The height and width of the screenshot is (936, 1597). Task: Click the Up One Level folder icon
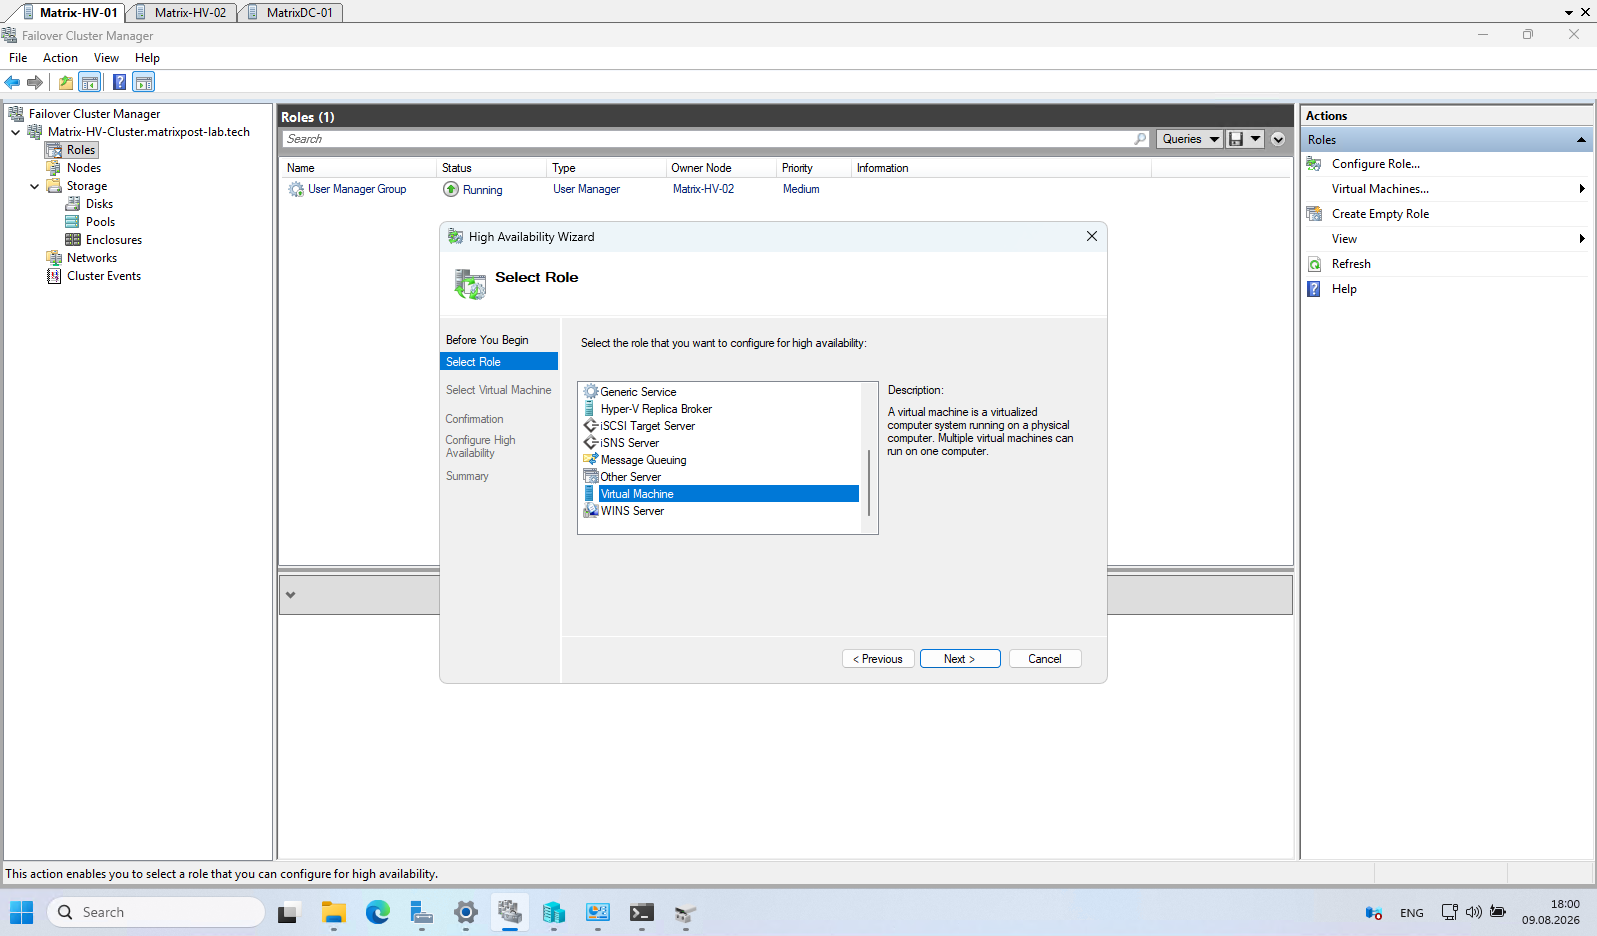click(66, 82)
